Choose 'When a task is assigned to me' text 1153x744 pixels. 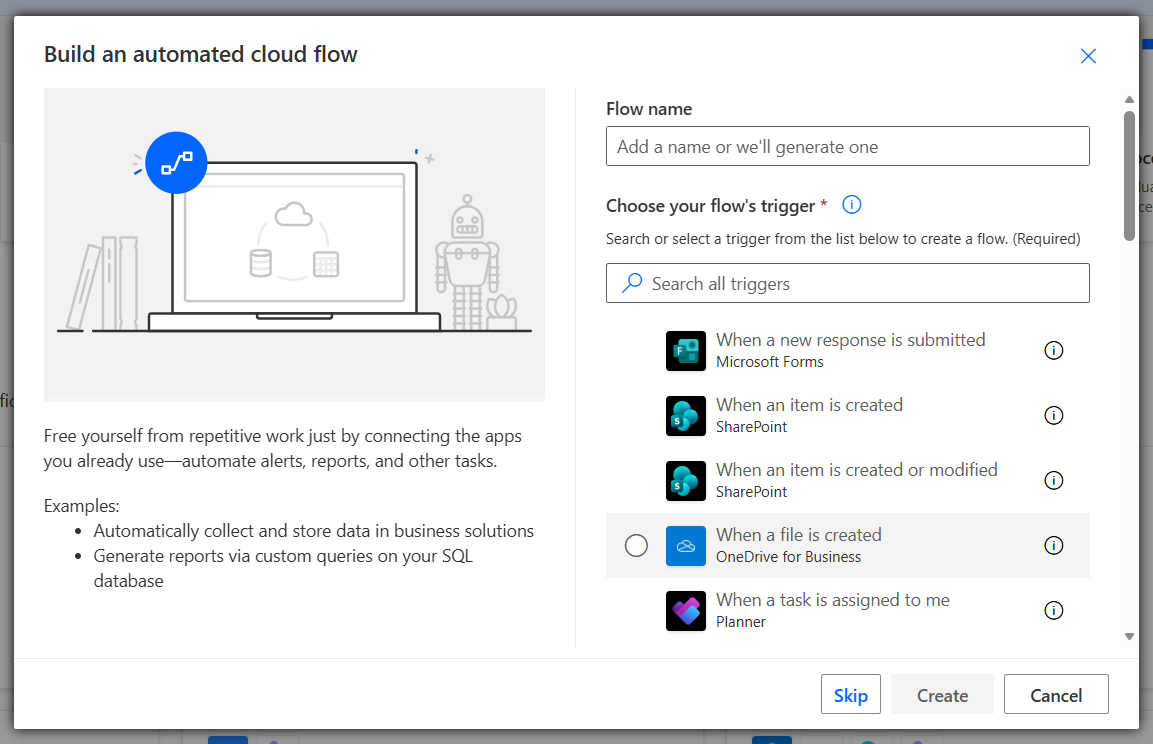point(833,600)
